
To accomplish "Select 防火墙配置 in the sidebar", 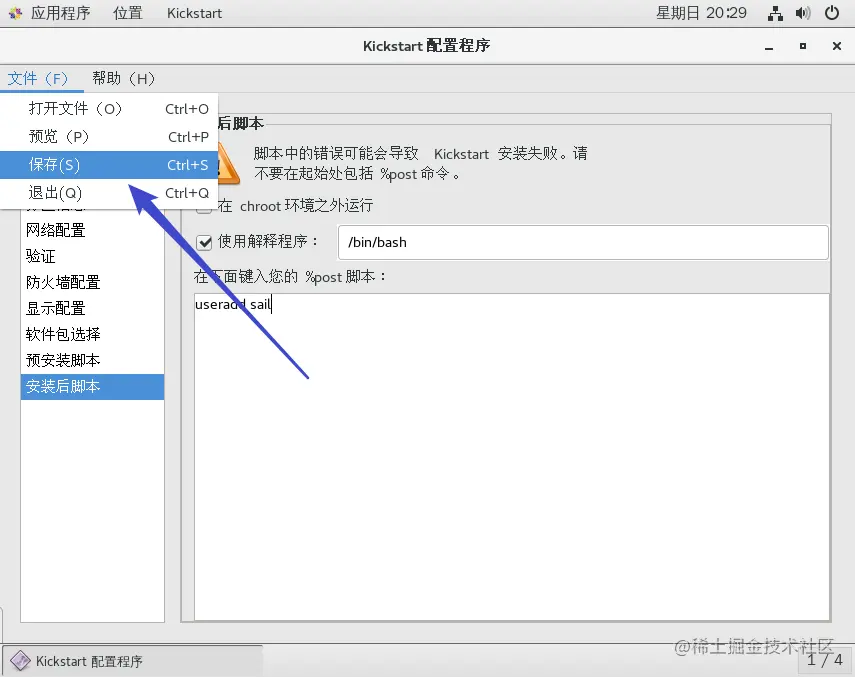I will 92,282.
